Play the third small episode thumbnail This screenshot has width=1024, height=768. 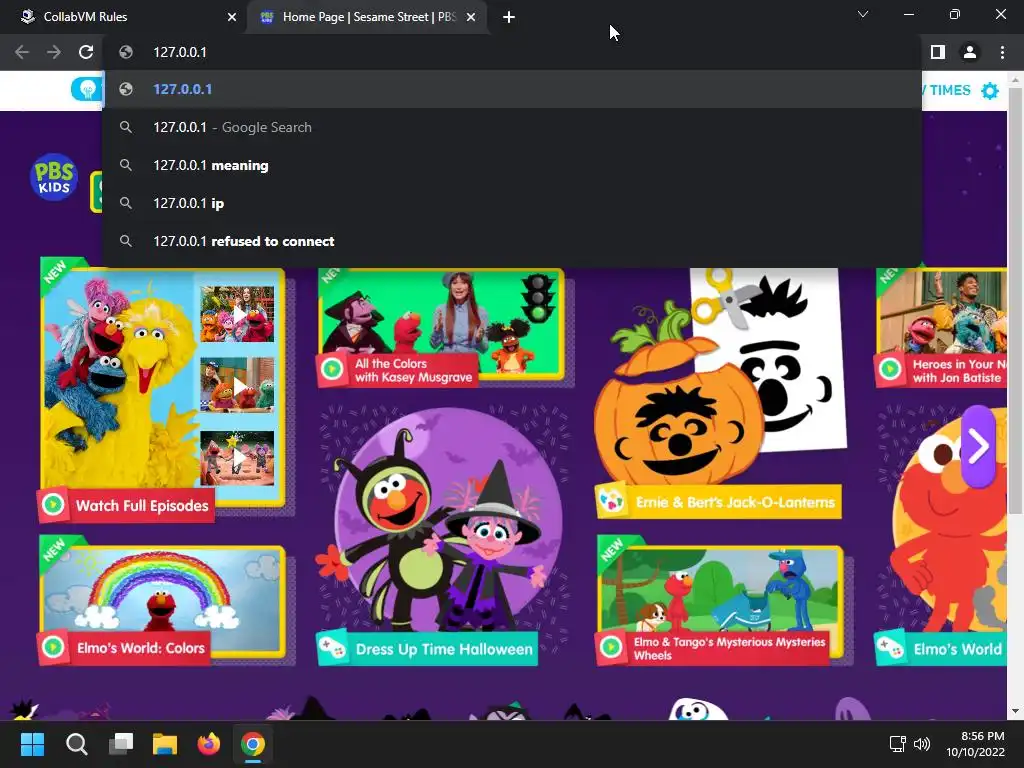click(x=237, y=458)
